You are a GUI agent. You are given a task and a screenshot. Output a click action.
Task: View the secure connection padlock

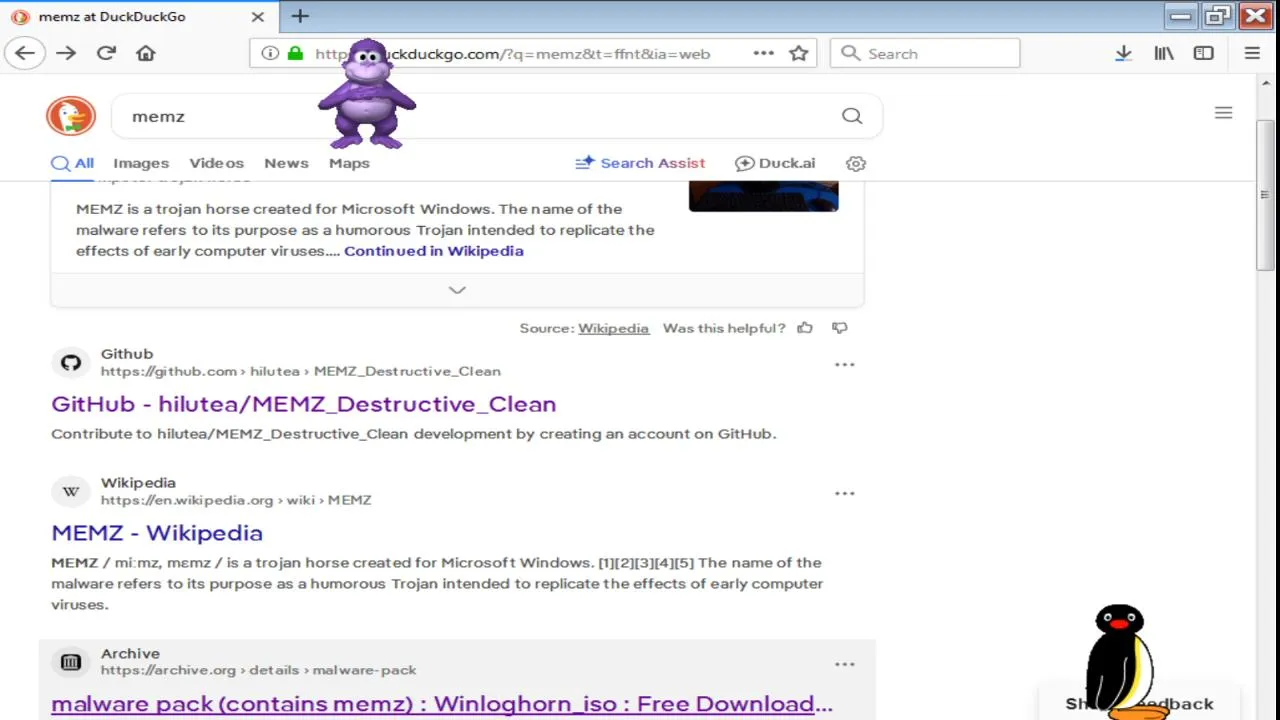[x=295, y=53]
